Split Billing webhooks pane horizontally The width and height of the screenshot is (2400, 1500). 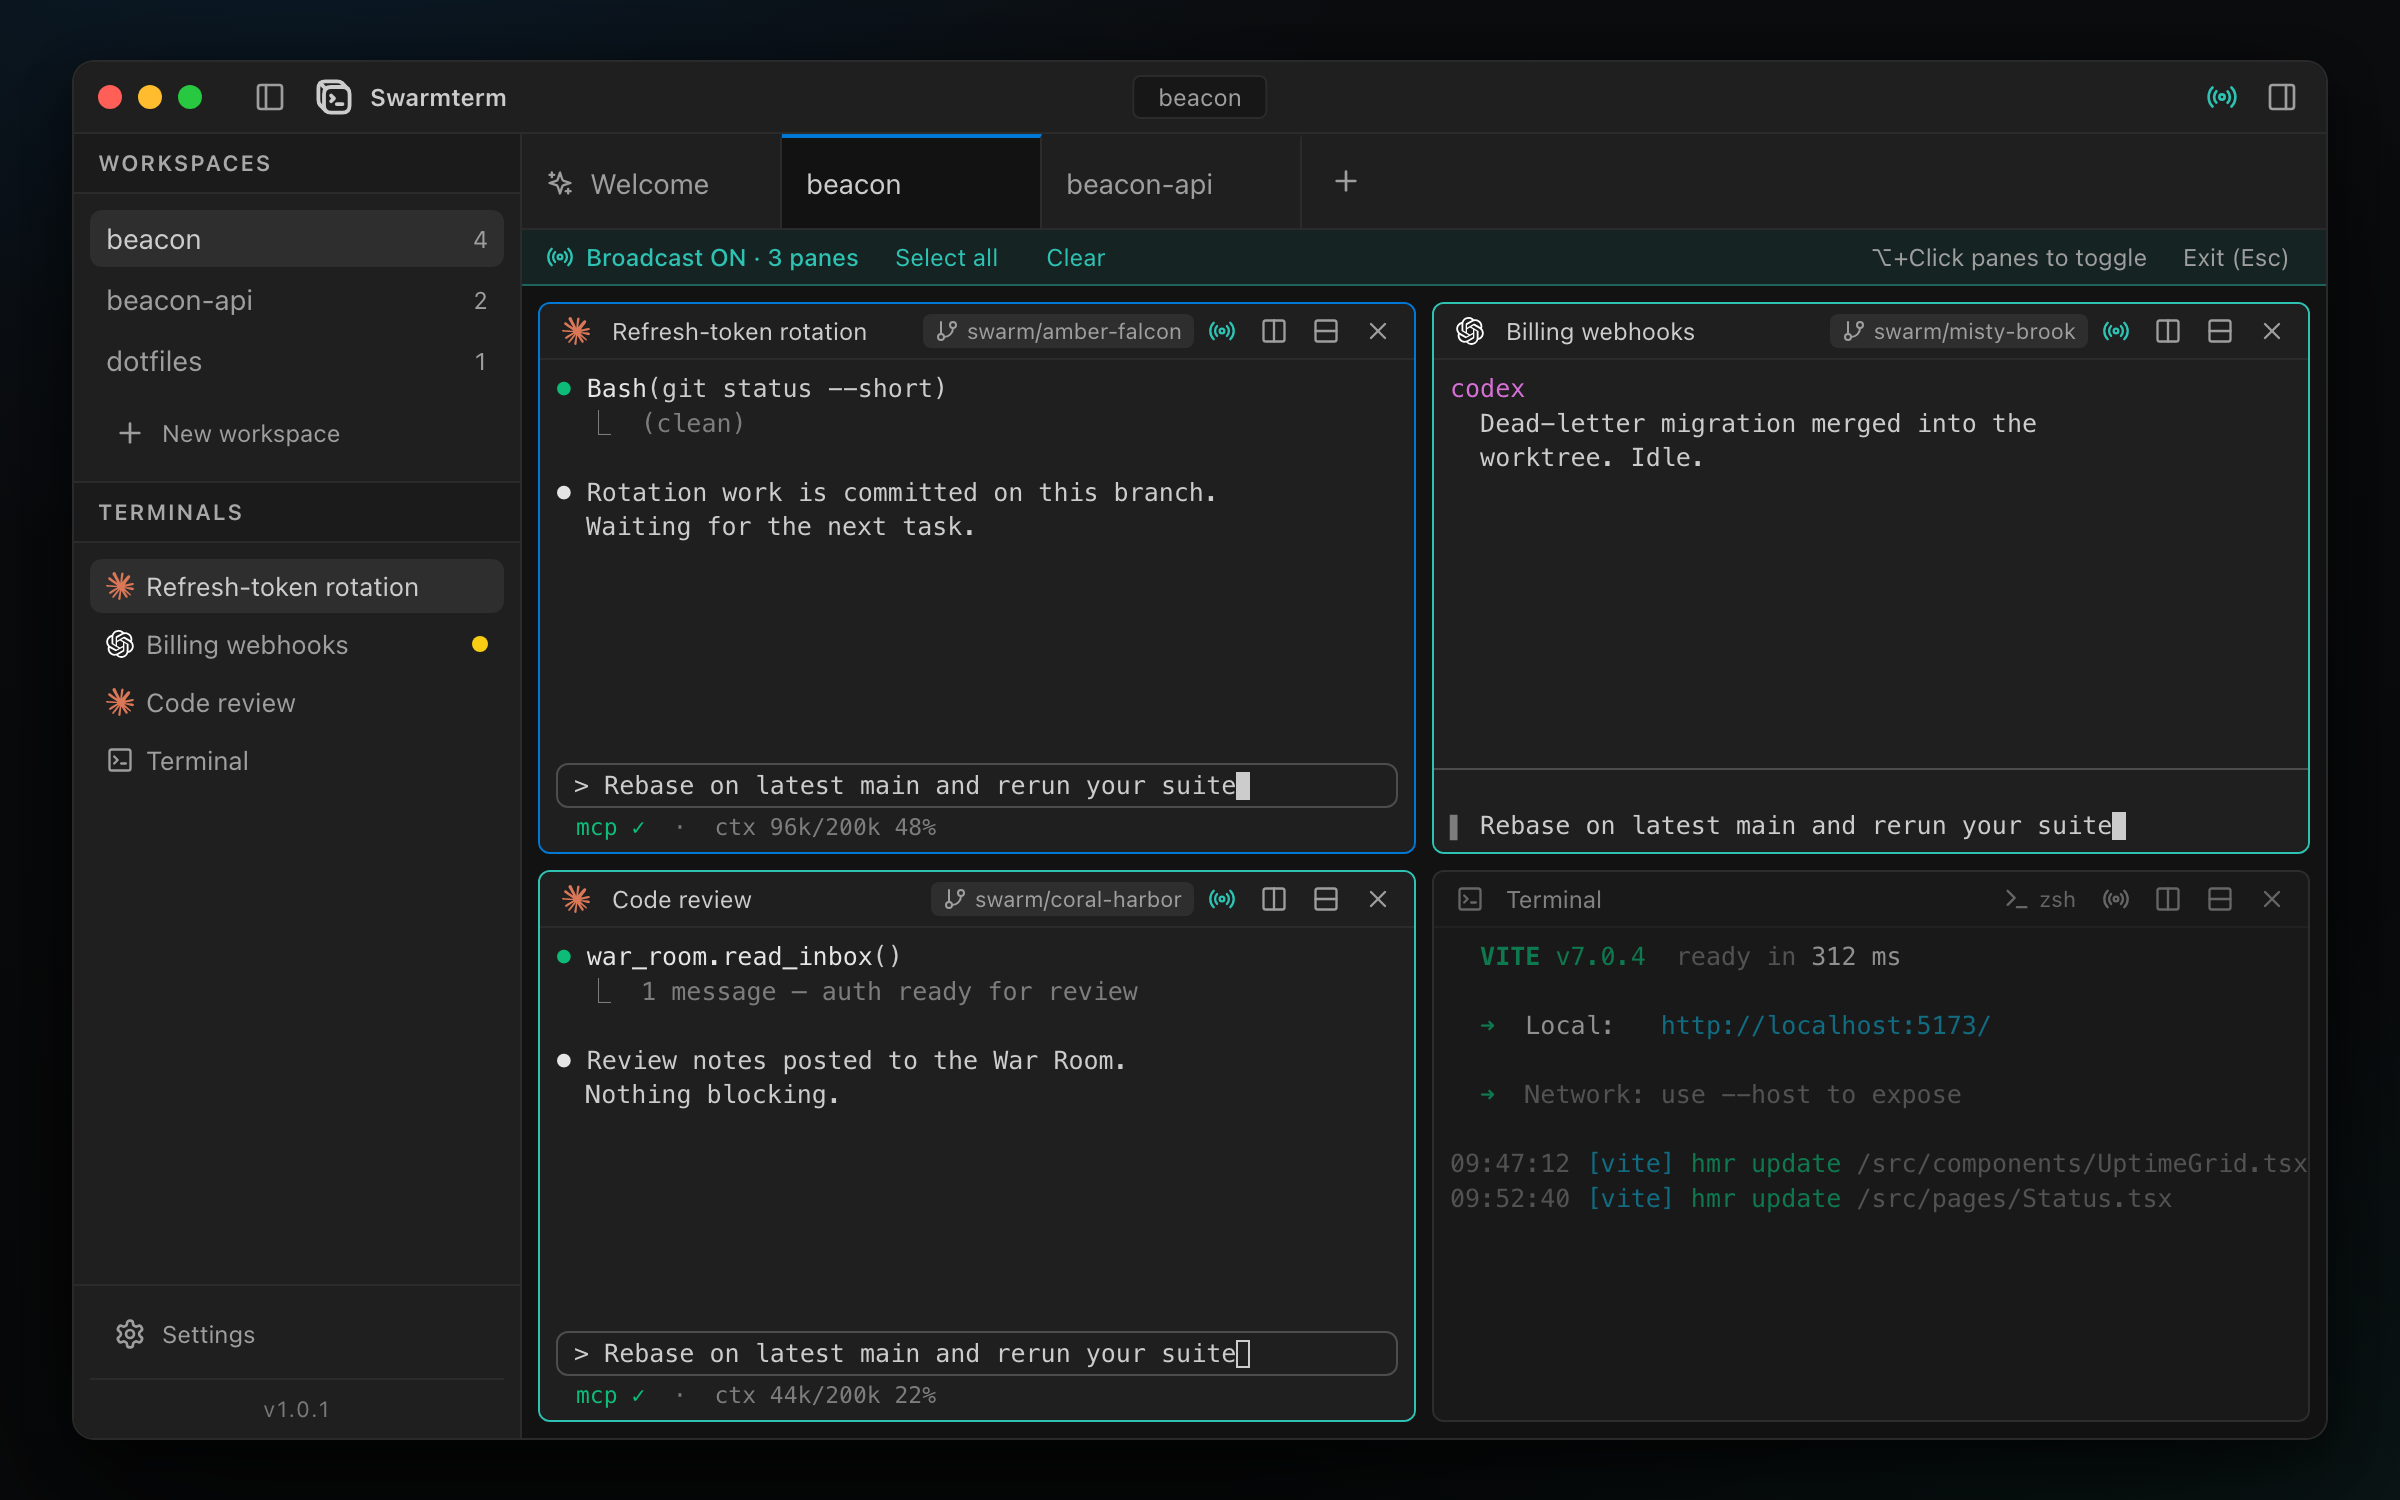pos(2220,331)
